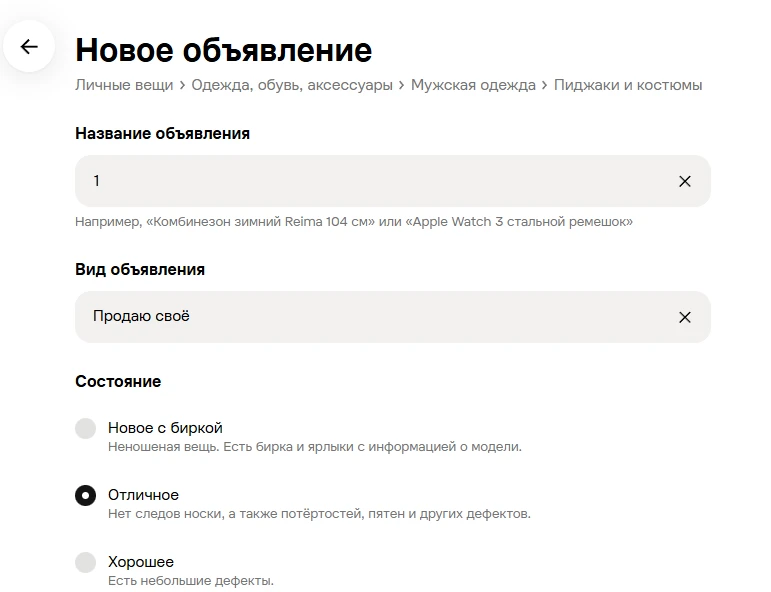Choose 'Хорошее' condition radio button

[x=86, y=562]
